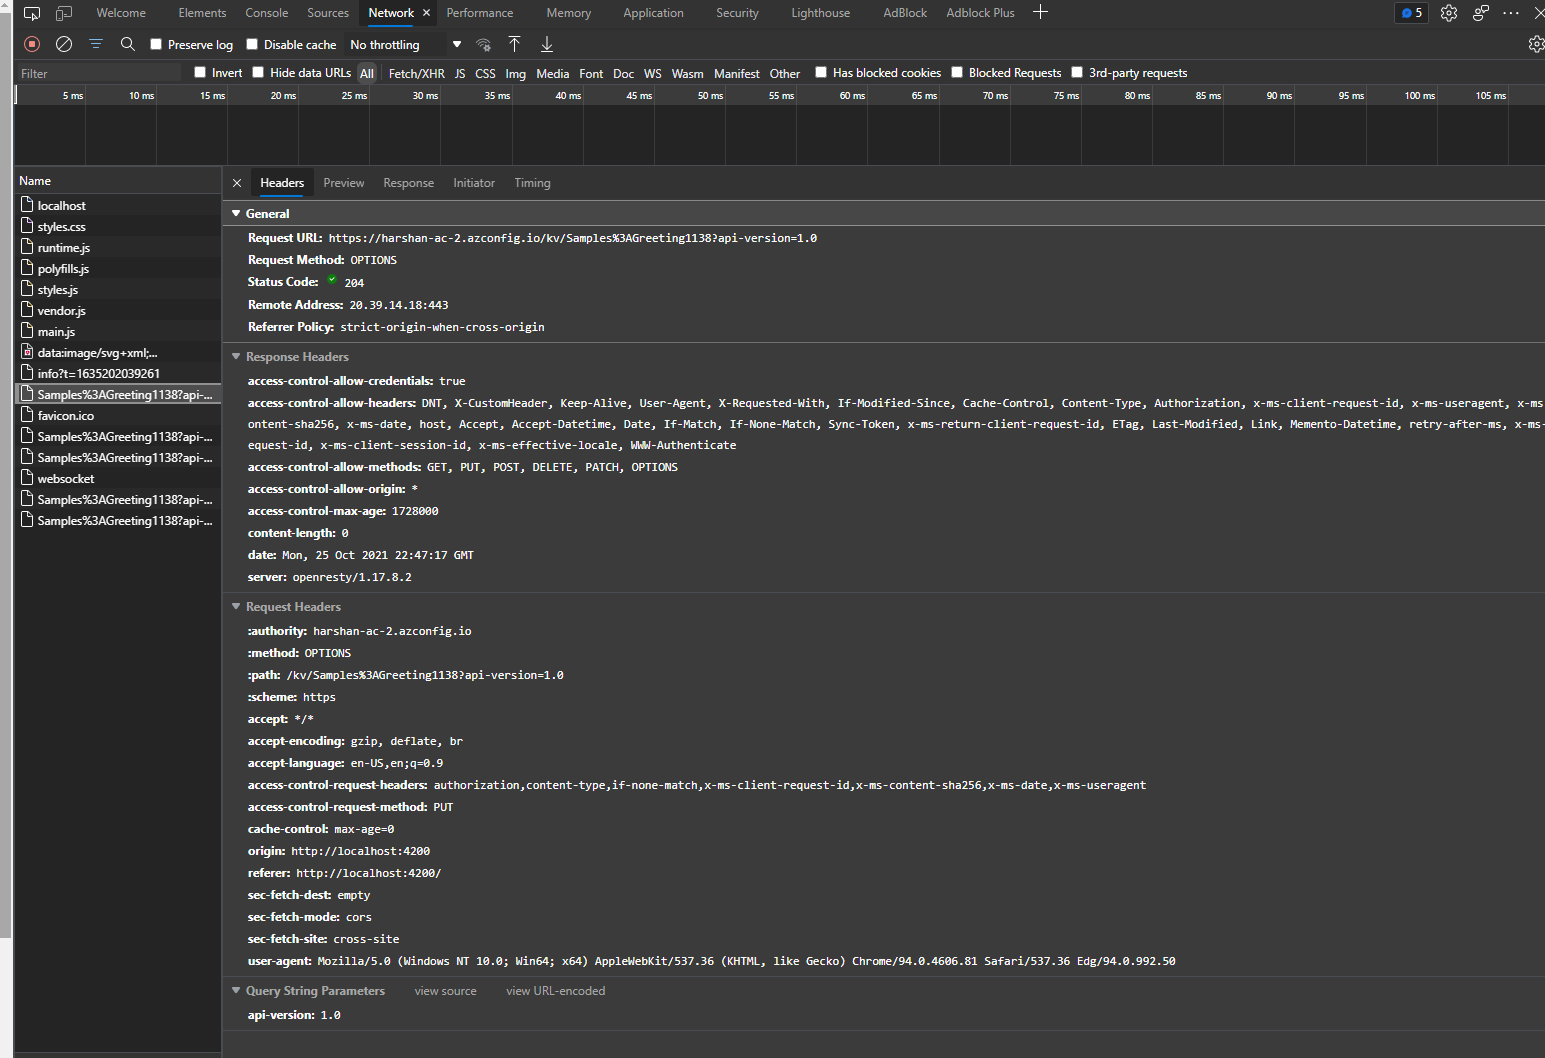Open the Adblock Plus tab

coord(980,13)
